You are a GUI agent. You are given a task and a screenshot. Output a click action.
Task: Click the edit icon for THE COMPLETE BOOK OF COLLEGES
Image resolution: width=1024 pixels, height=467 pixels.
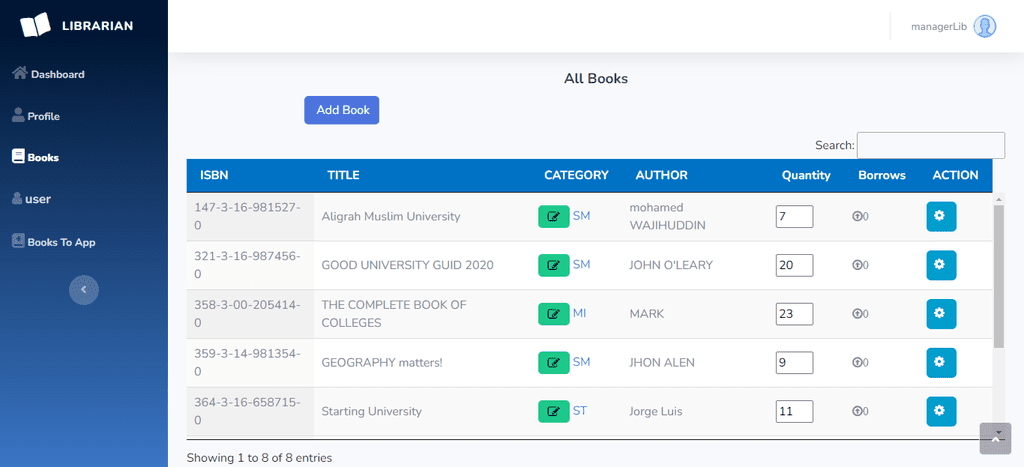click(554, 314)
